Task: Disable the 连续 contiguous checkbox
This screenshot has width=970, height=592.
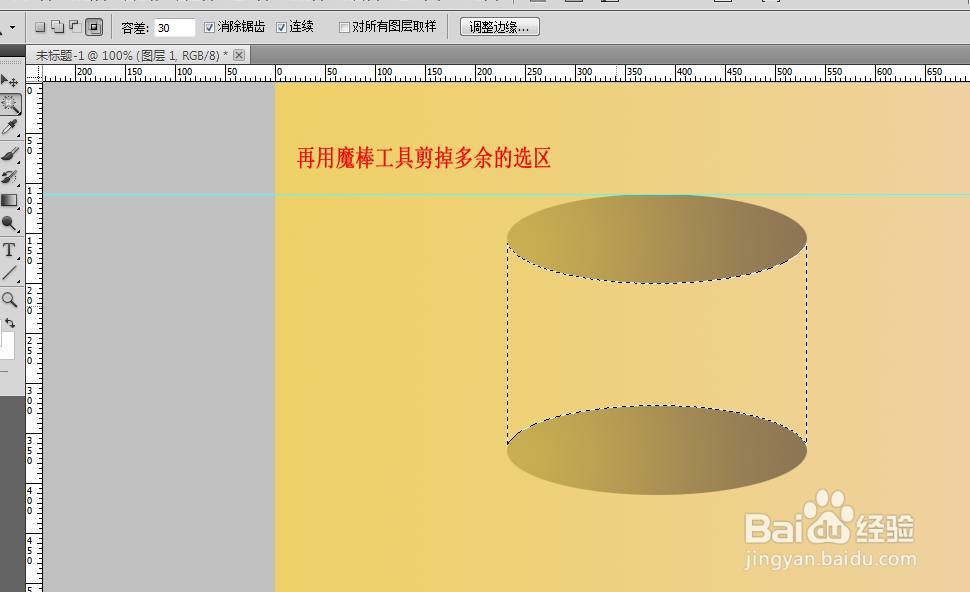Action: click(280, 26)
